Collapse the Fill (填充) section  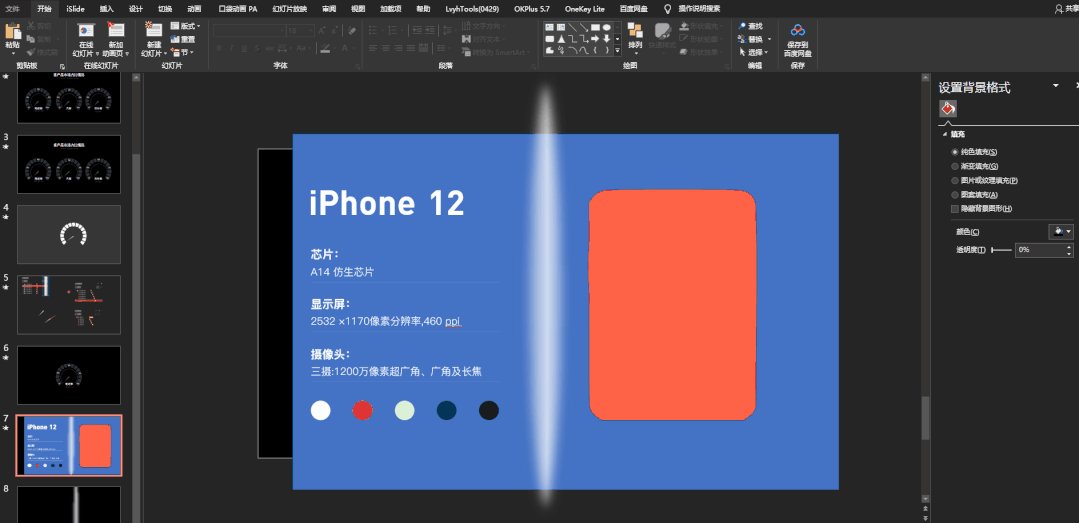[946, 134]
